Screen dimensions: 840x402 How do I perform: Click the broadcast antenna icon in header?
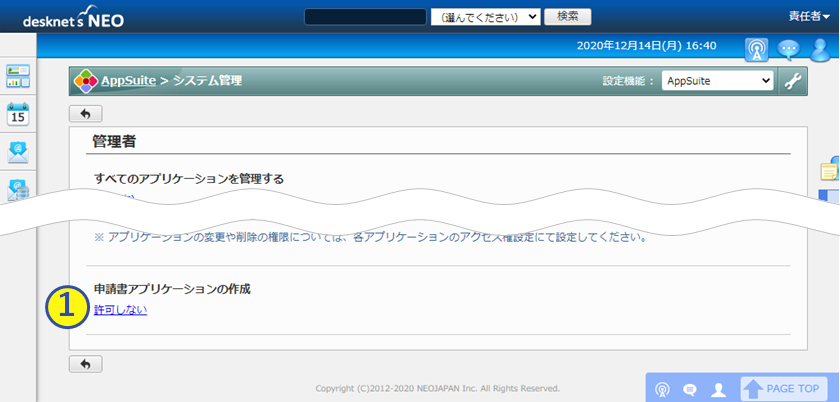click(756, 49)
